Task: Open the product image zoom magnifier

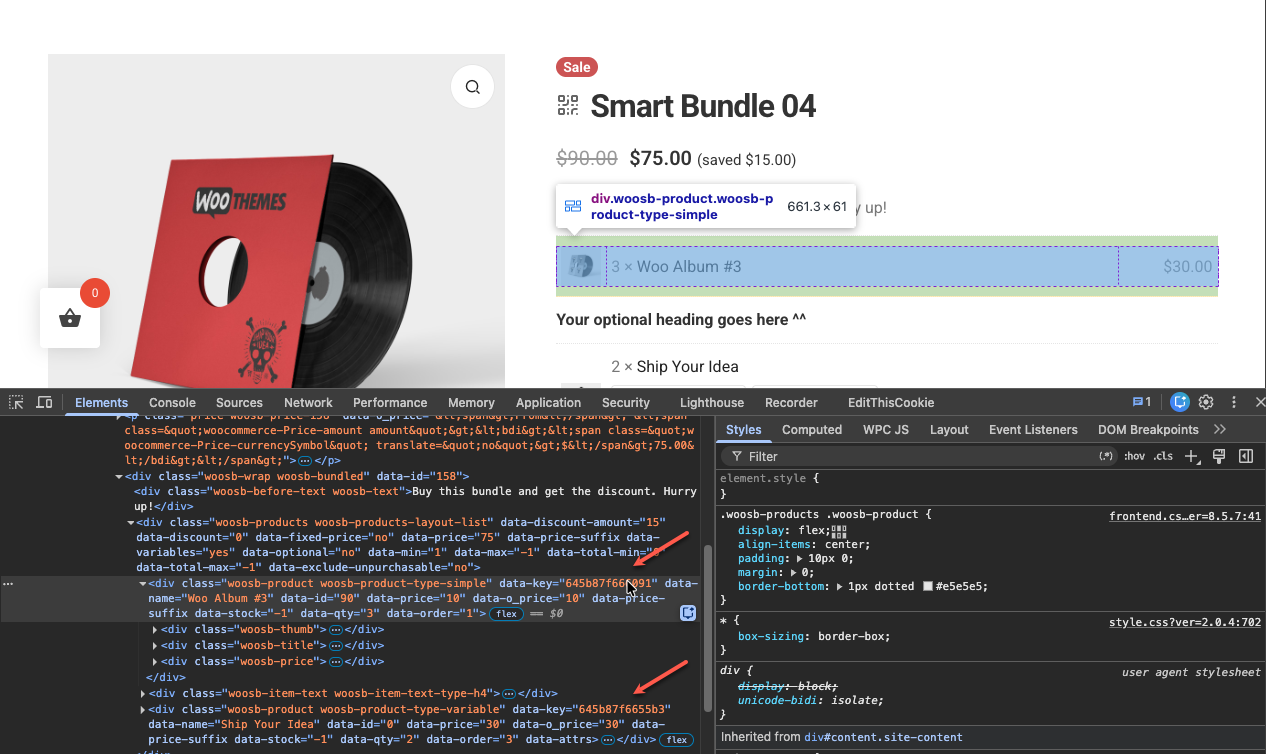Action: (472, 87)
